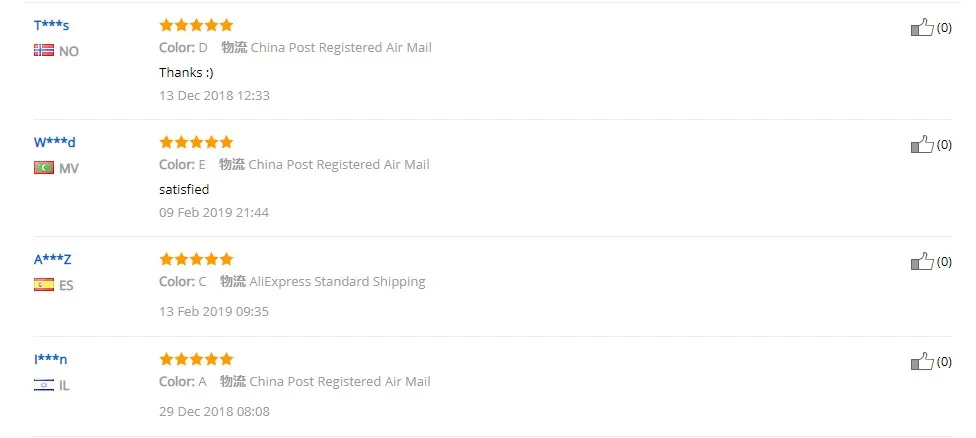Image resolution: width=976 pixels, height=438 pixels.
Task: Click the Maldives flag next to MV
Action: click(x=44, y=167)
